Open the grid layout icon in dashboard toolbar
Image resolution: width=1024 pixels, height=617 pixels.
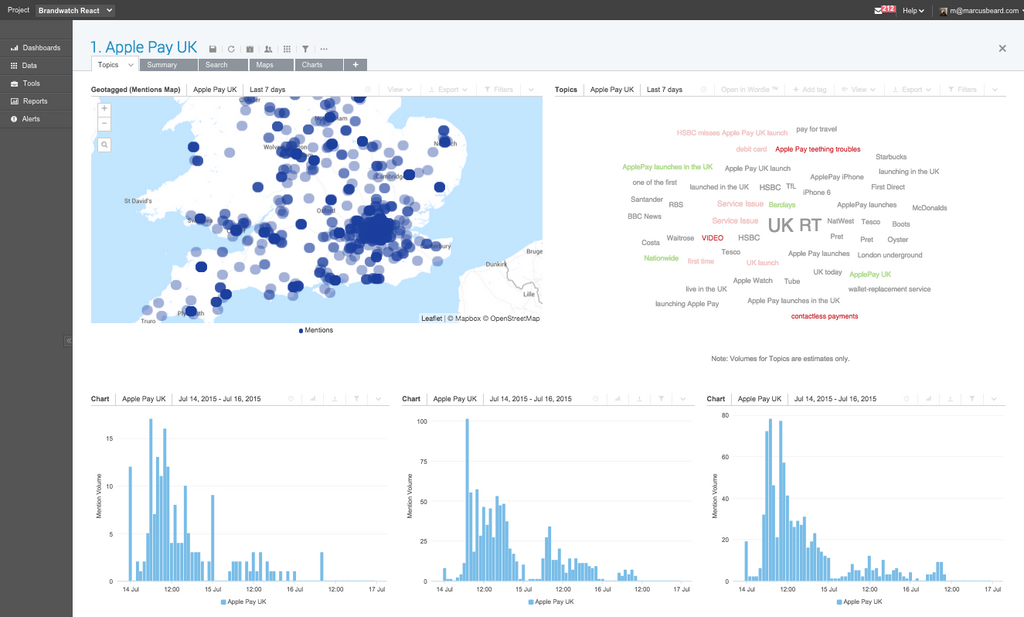287,49
